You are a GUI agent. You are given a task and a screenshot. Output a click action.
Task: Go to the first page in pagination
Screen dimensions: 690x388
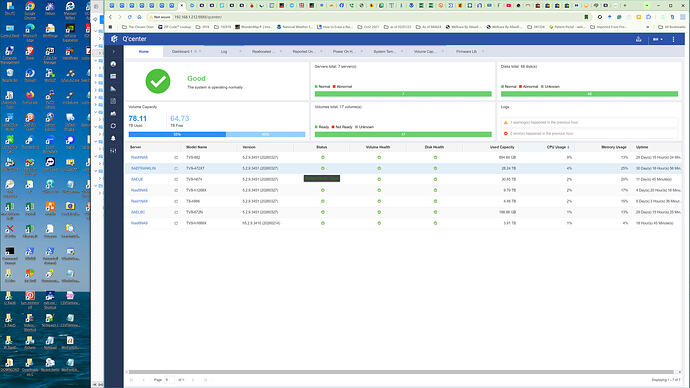(x=131, y=380)
